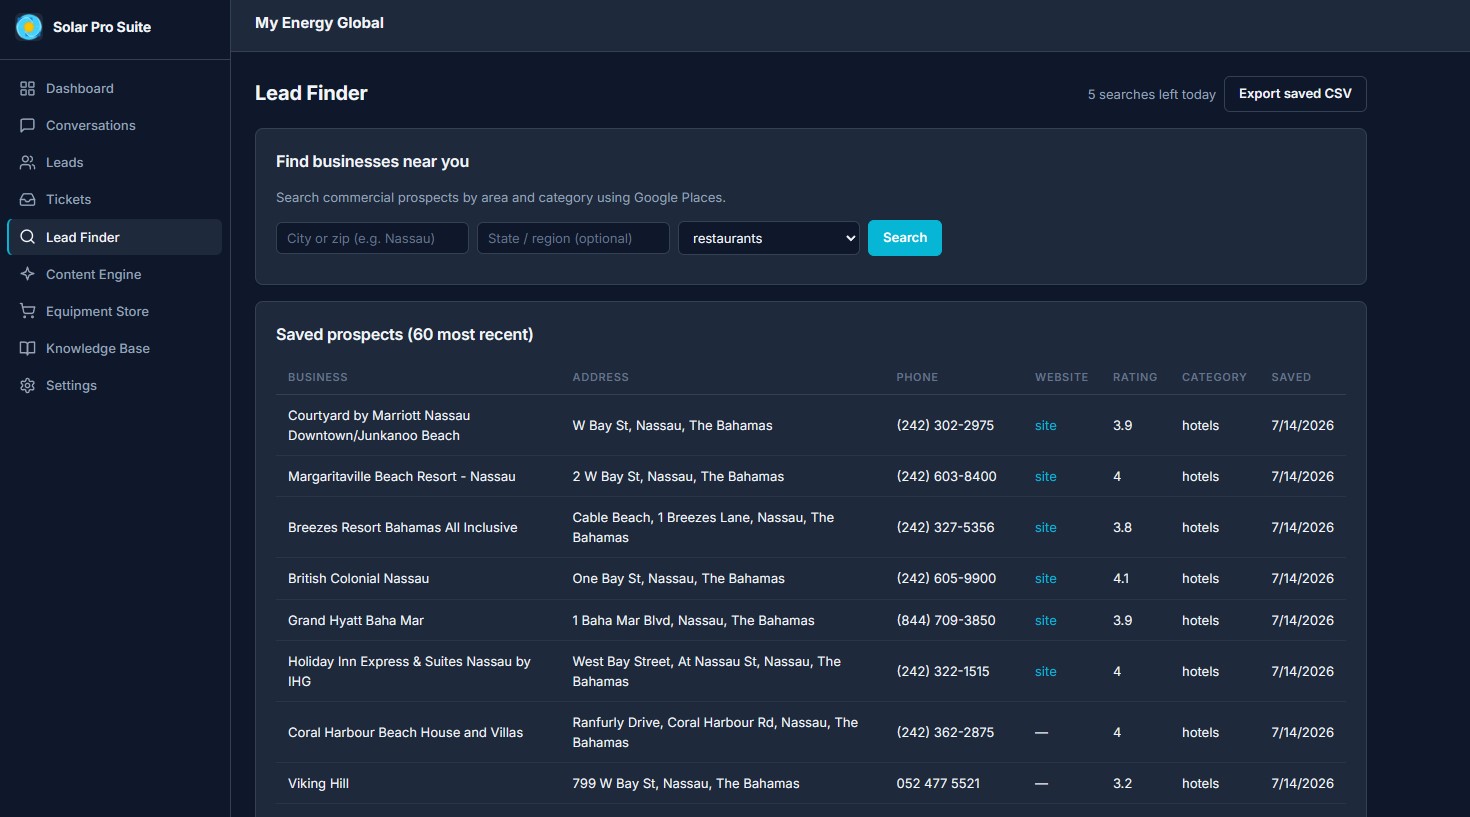Click the Tickets inbox icon
This screenshot has height=817, width=1470.
pyautogui.click(x=27, y=199)
